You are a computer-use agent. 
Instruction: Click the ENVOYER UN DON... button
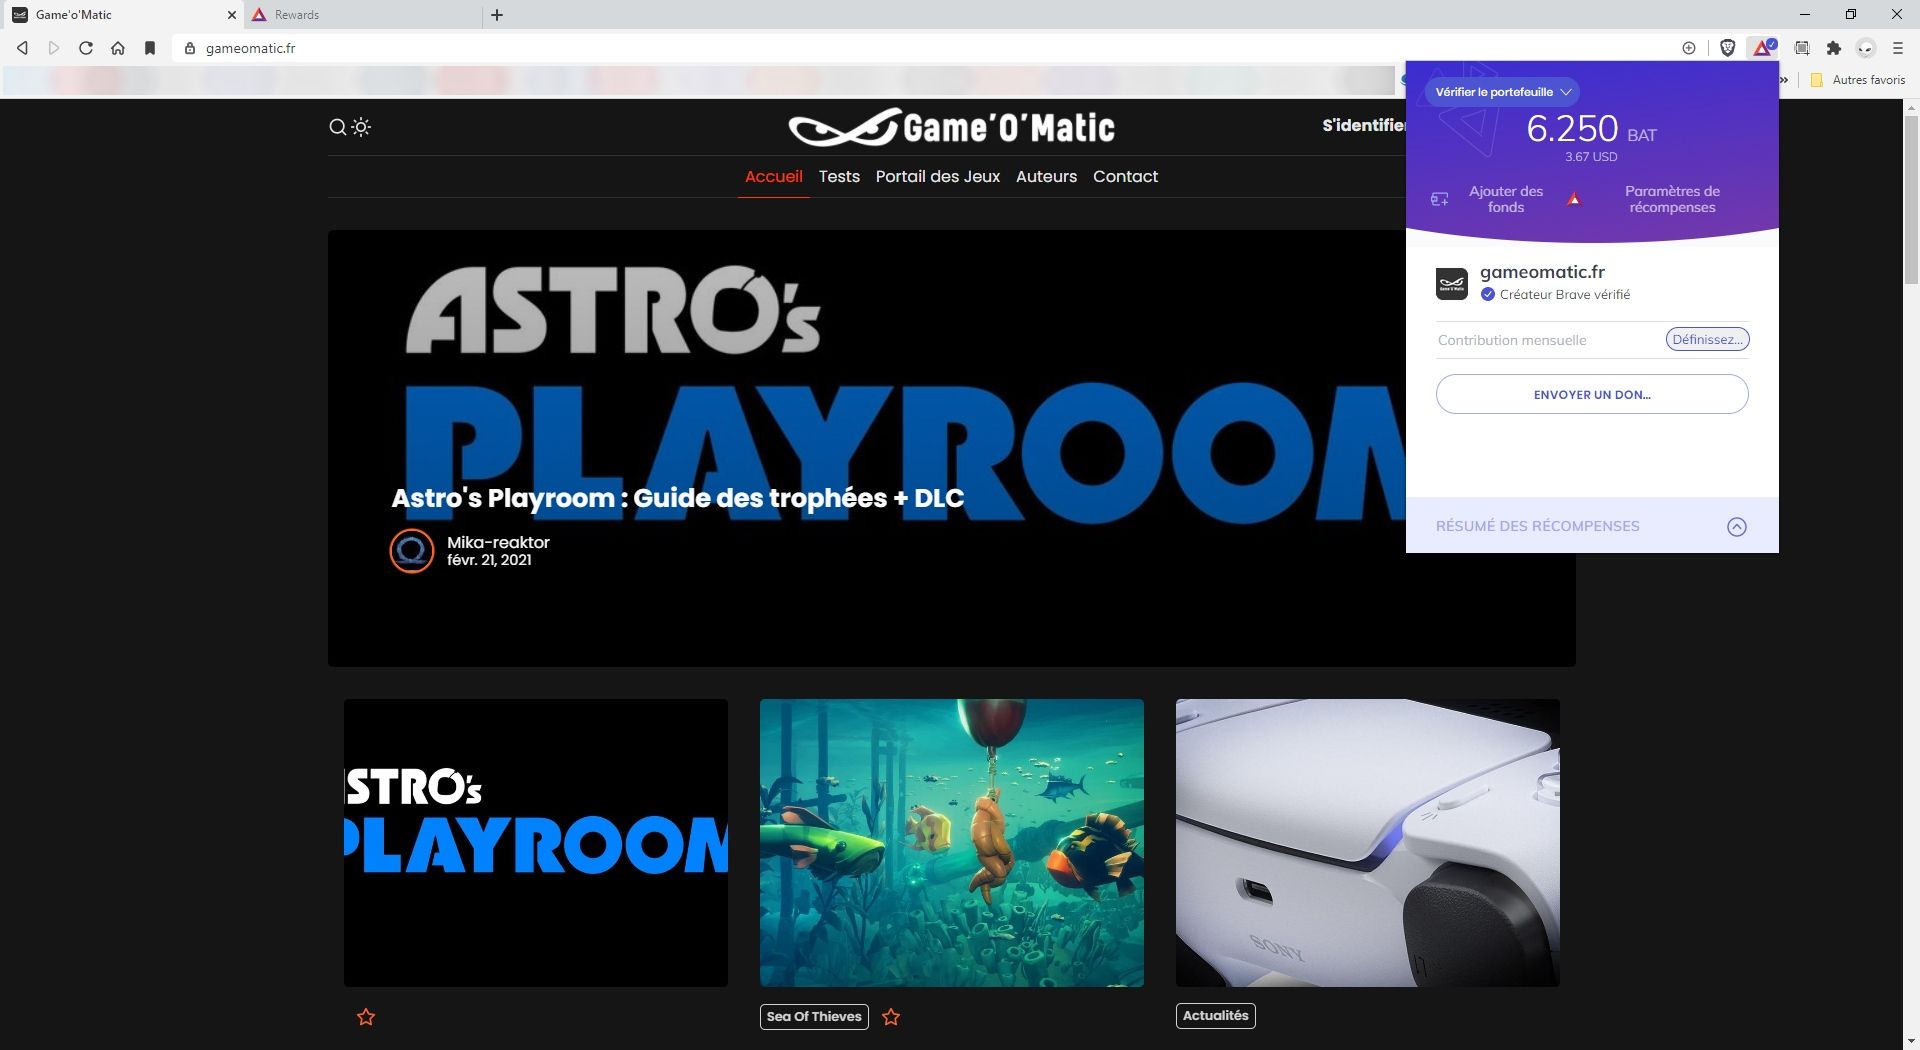tap(1592, 394)
